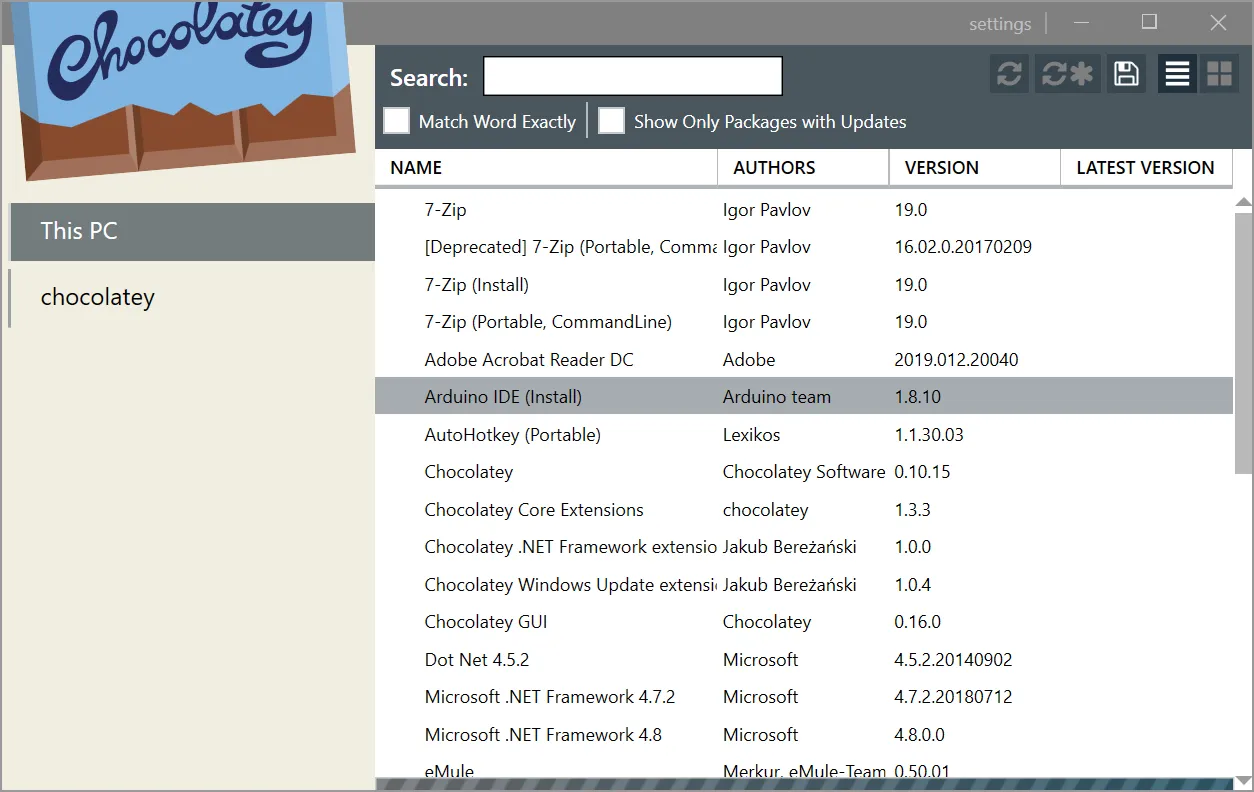This screenshot has height=792, width=1254.
Task: Sort by AUTHORS column header
Action: point(803,168)
